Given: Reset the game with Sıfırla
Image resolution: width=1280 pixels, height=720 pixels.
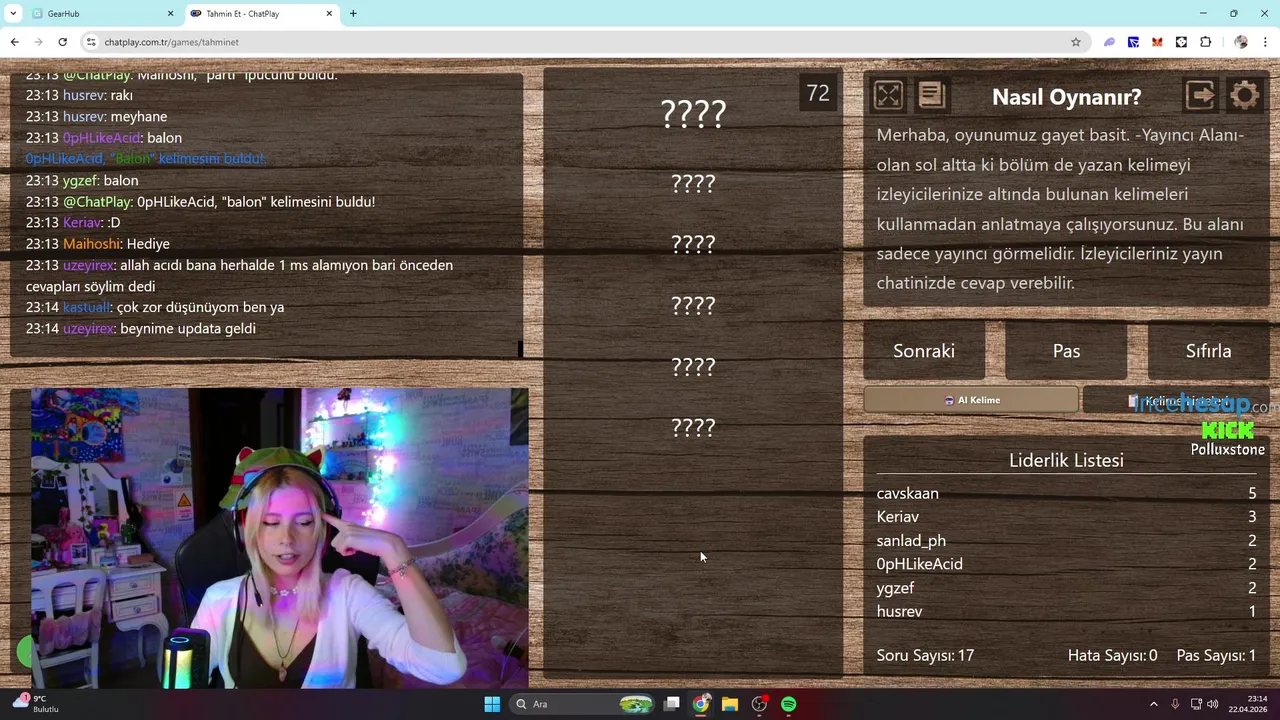Looking at the screenshot, I should pos(1208,351).
